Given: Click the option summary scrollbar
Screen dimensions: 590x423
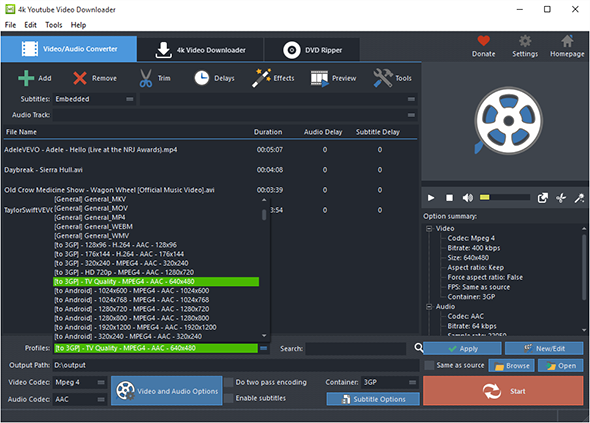Looking at the screenshot, I should tap(584, 267).
